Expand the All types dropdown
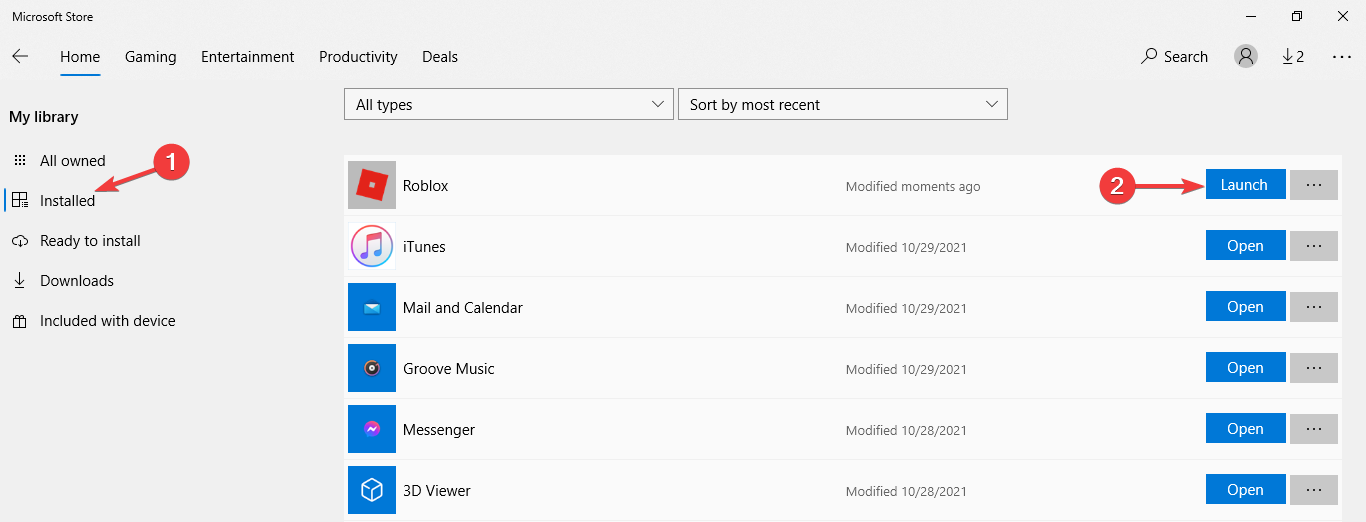The image size is (1366, 522). tap(508, 105)
